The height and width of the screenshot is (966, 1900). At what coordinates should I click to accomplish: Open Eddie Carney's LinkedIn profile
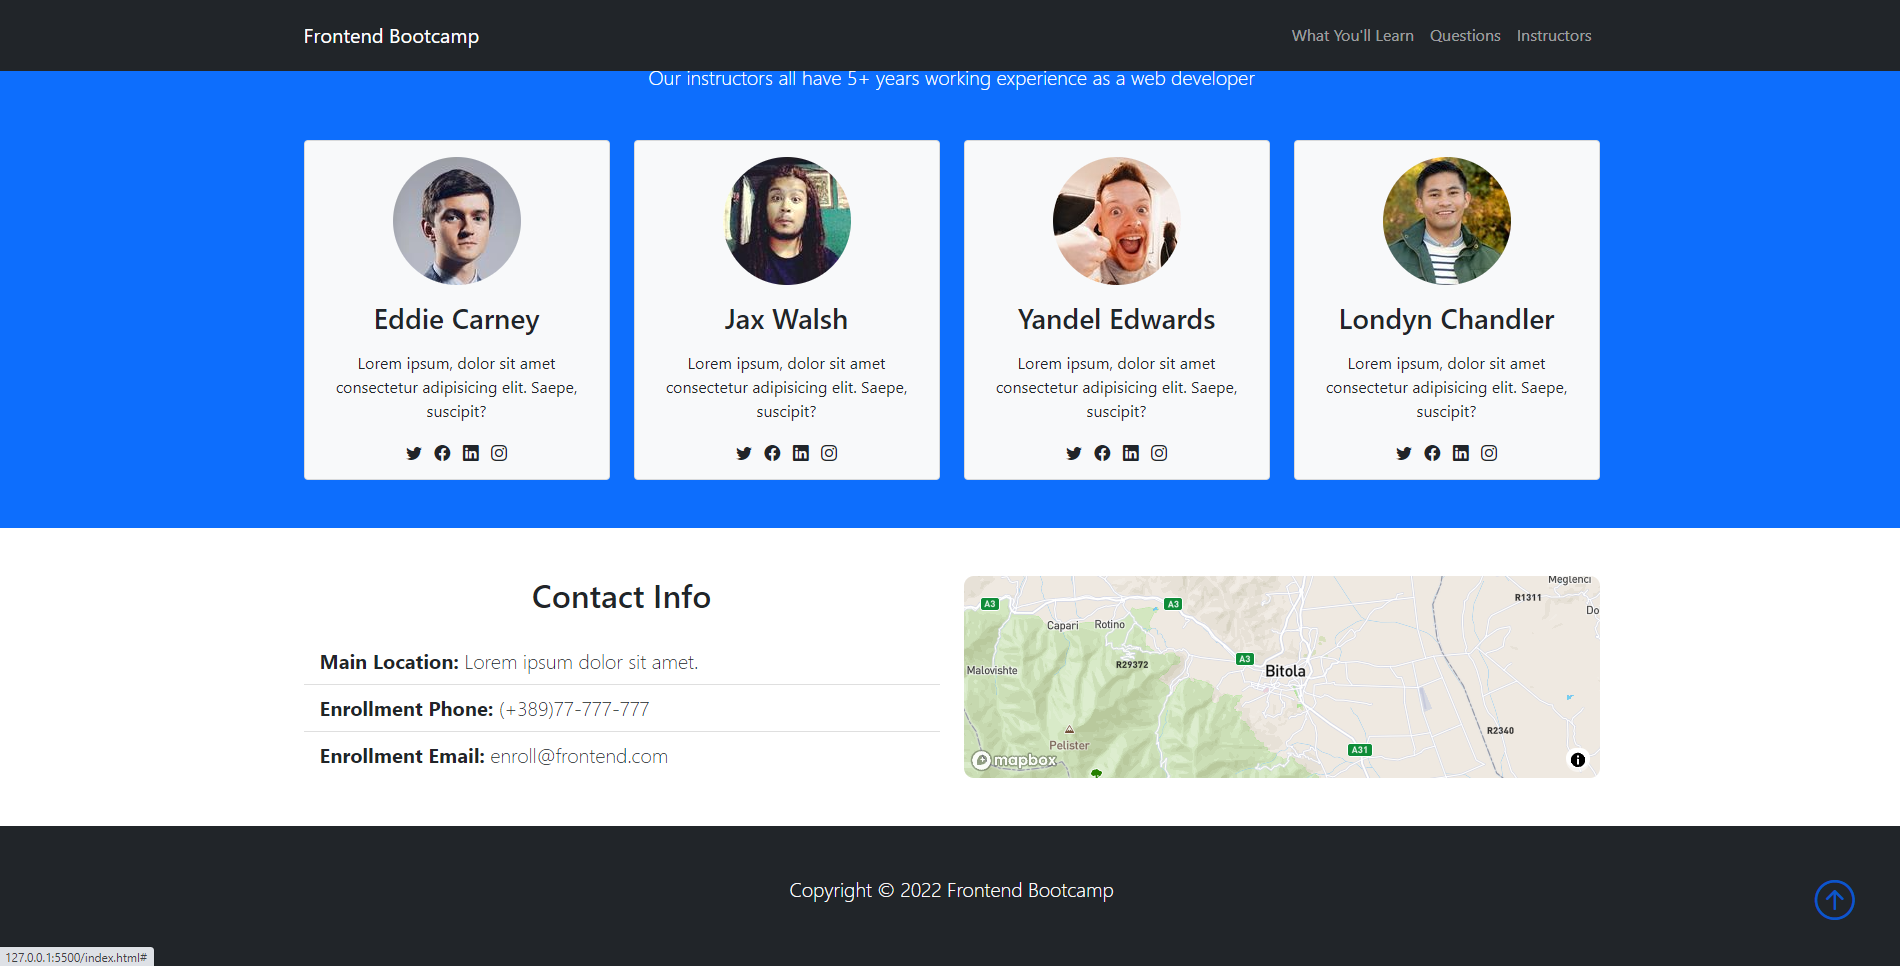click(470, 453)
